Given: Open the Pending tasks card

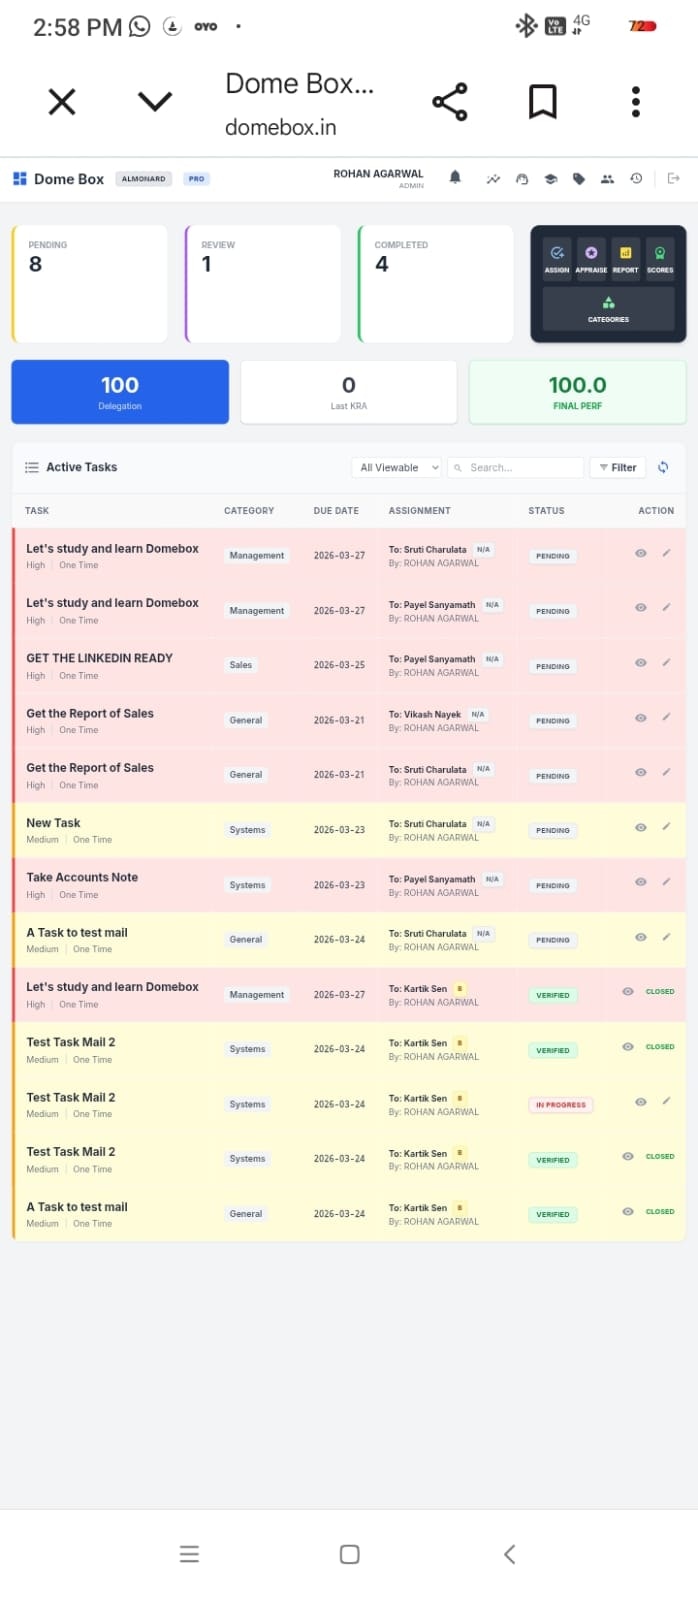Looking at the screenshot, I should click(89, 284).
